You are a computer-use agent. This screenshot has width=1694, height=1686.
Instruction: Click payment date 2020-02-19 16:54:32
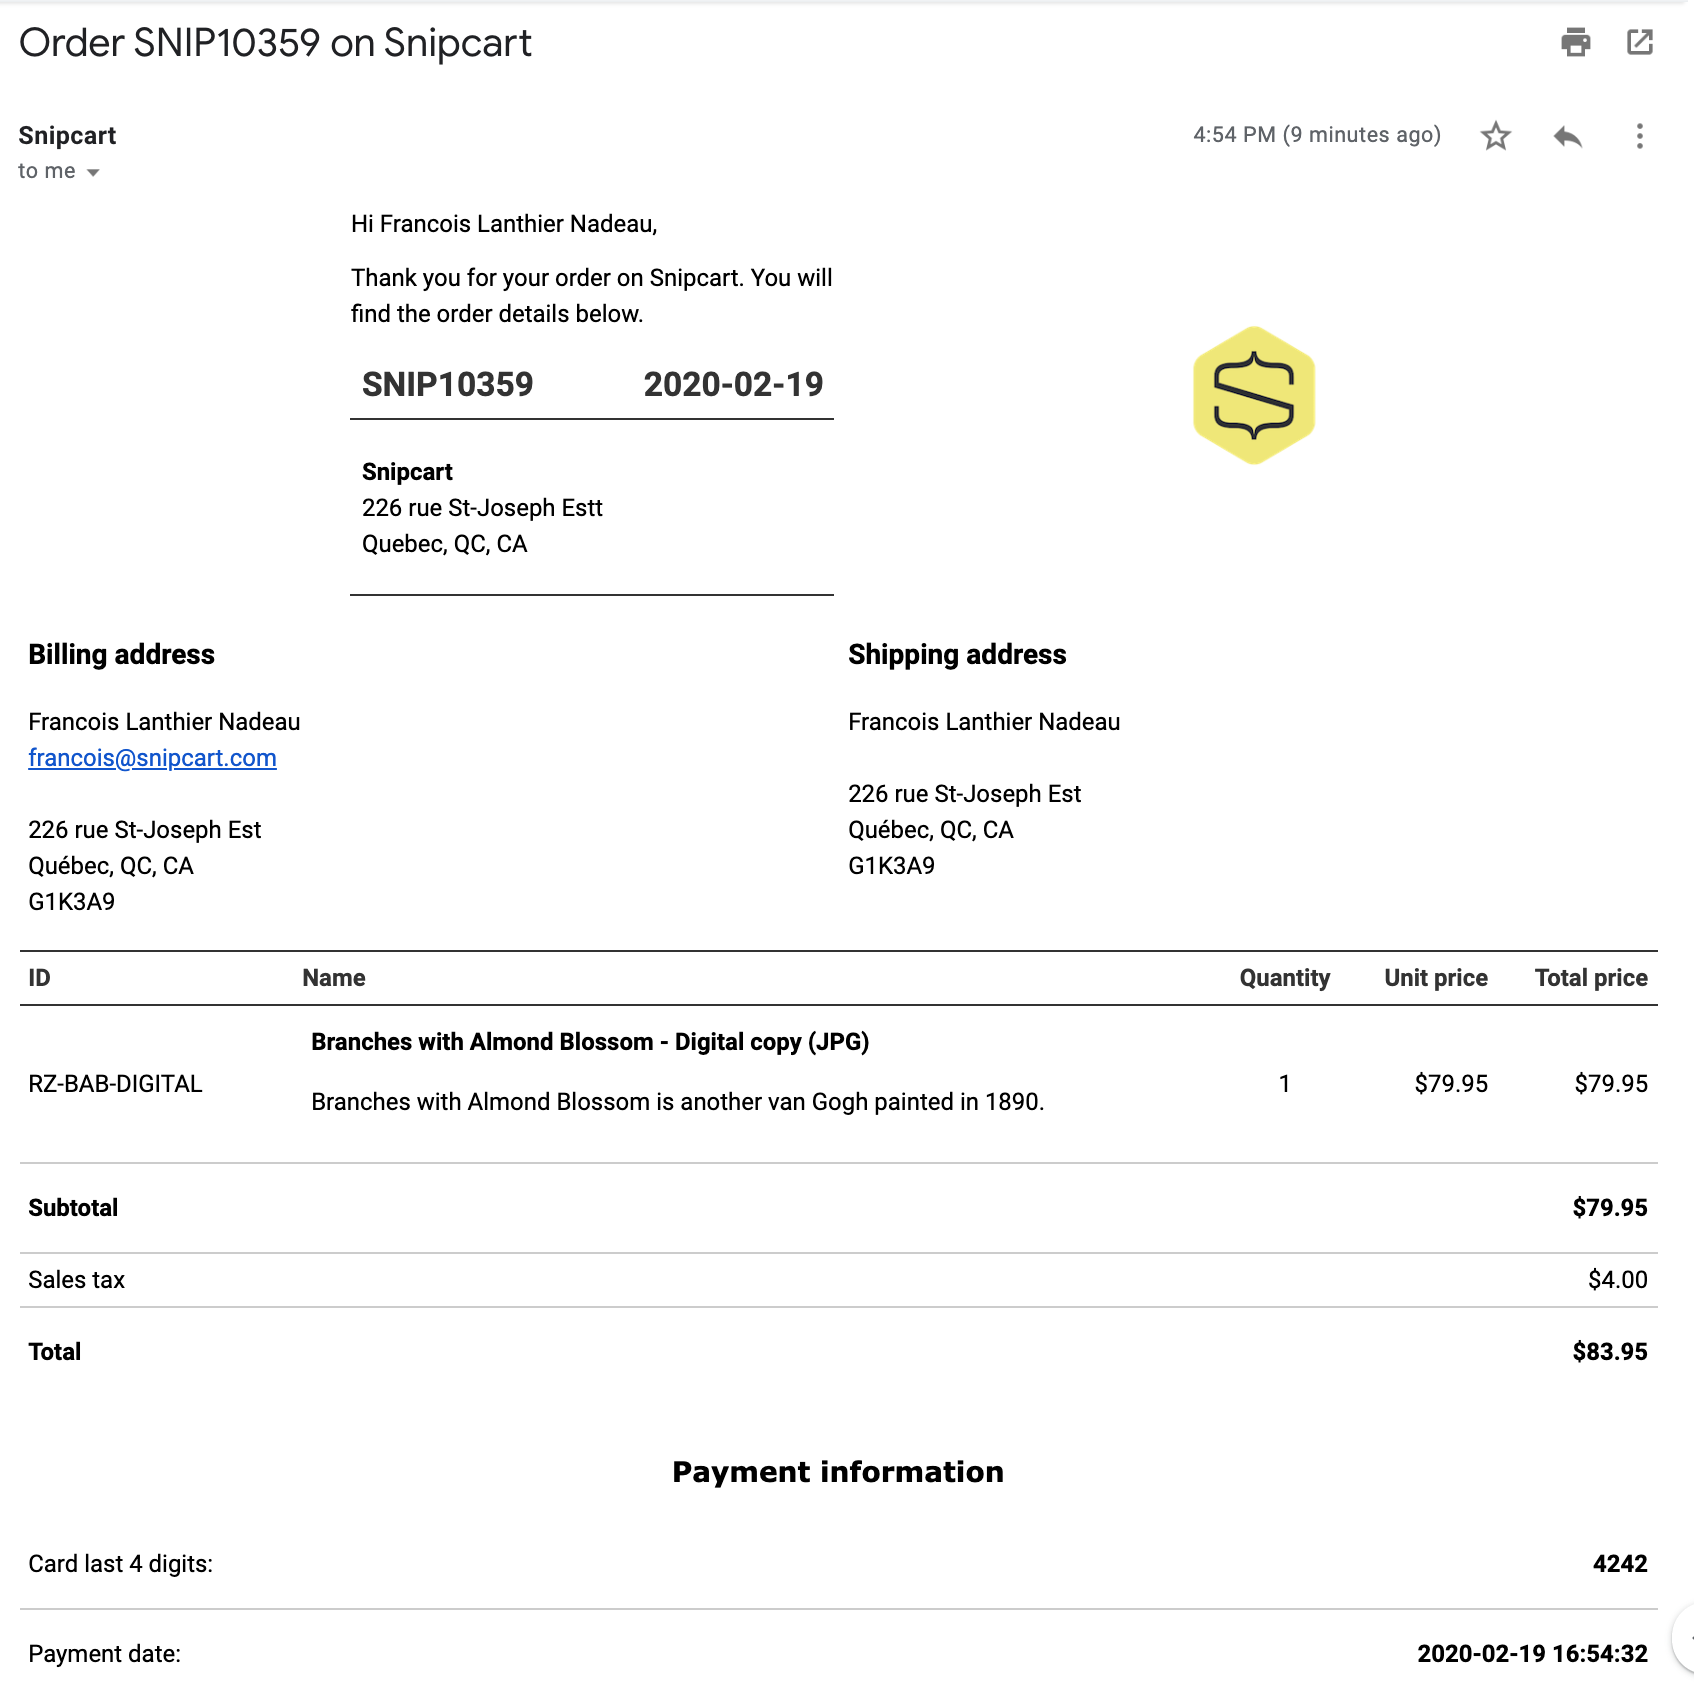(x=1532, y=1654)
